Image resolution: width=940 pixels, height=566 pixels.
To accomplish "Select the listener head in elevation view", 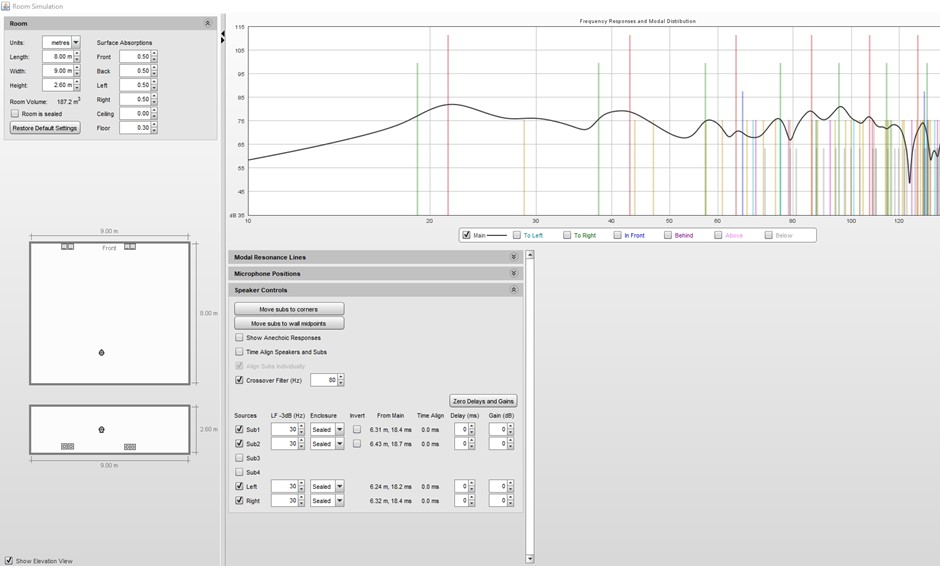I will click(x=101, y=430).
